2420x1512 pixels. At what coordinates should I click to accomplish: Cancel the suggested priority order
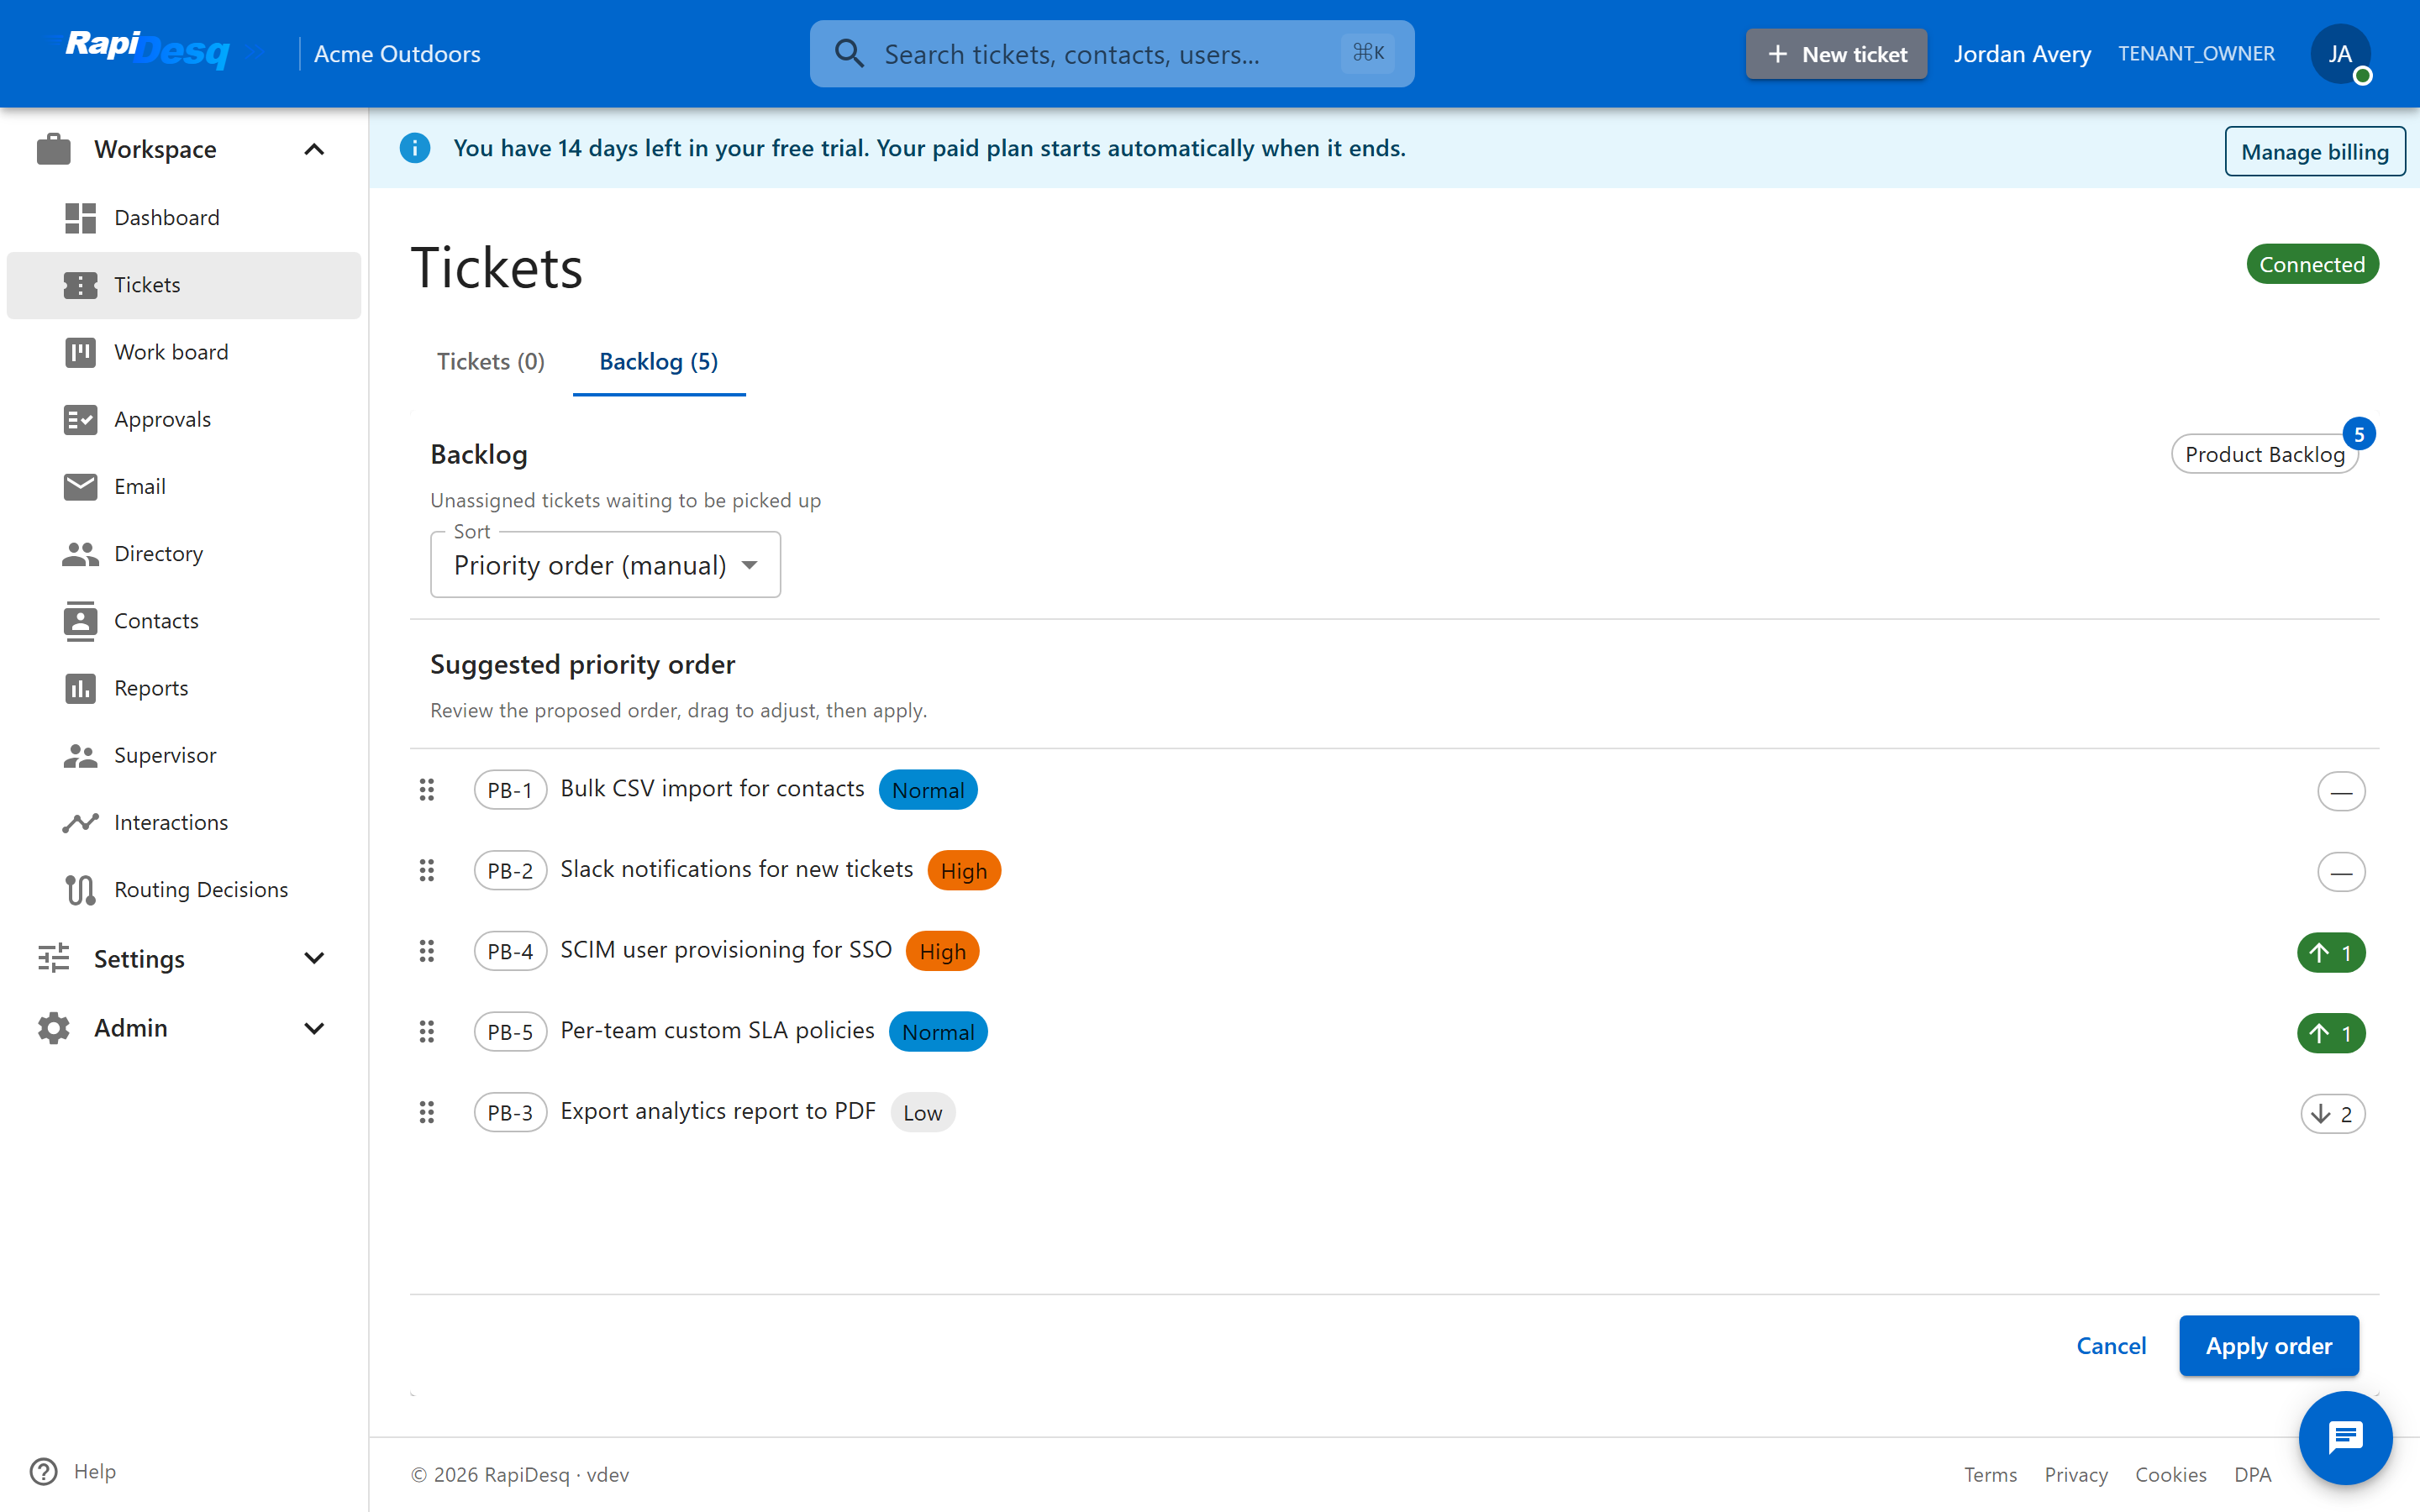click(x=2111, y=1346)
